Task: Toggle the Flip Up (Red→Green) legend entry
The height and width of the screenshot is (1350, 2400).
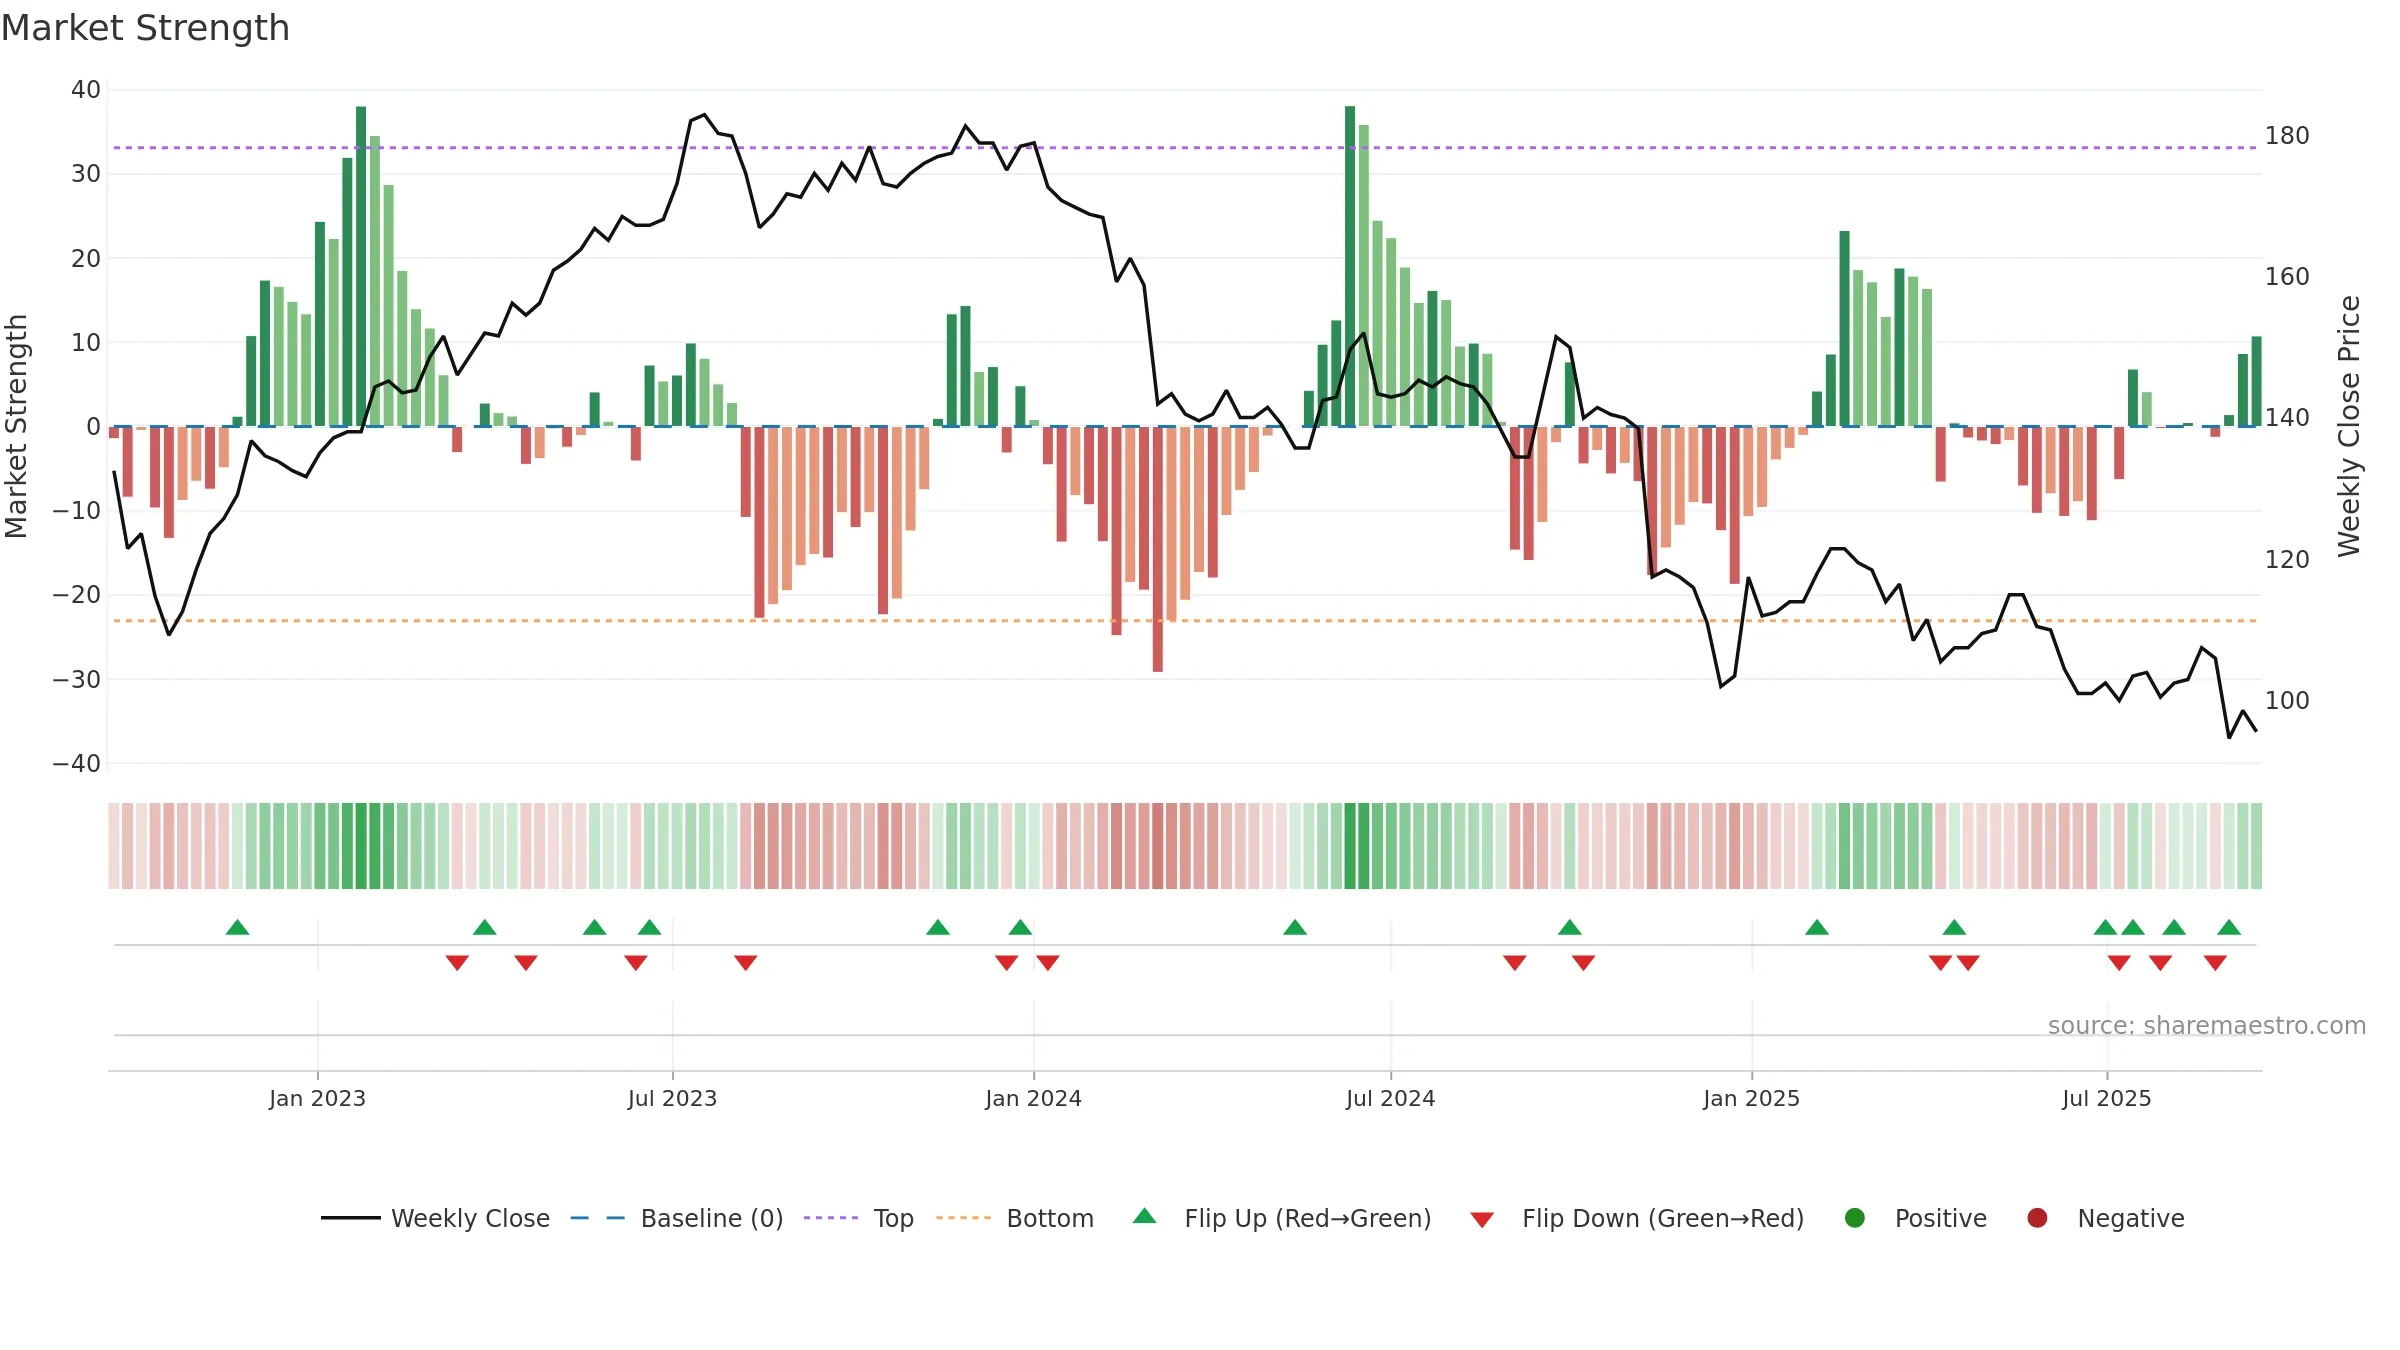Action: [x=1282, y=1218]
